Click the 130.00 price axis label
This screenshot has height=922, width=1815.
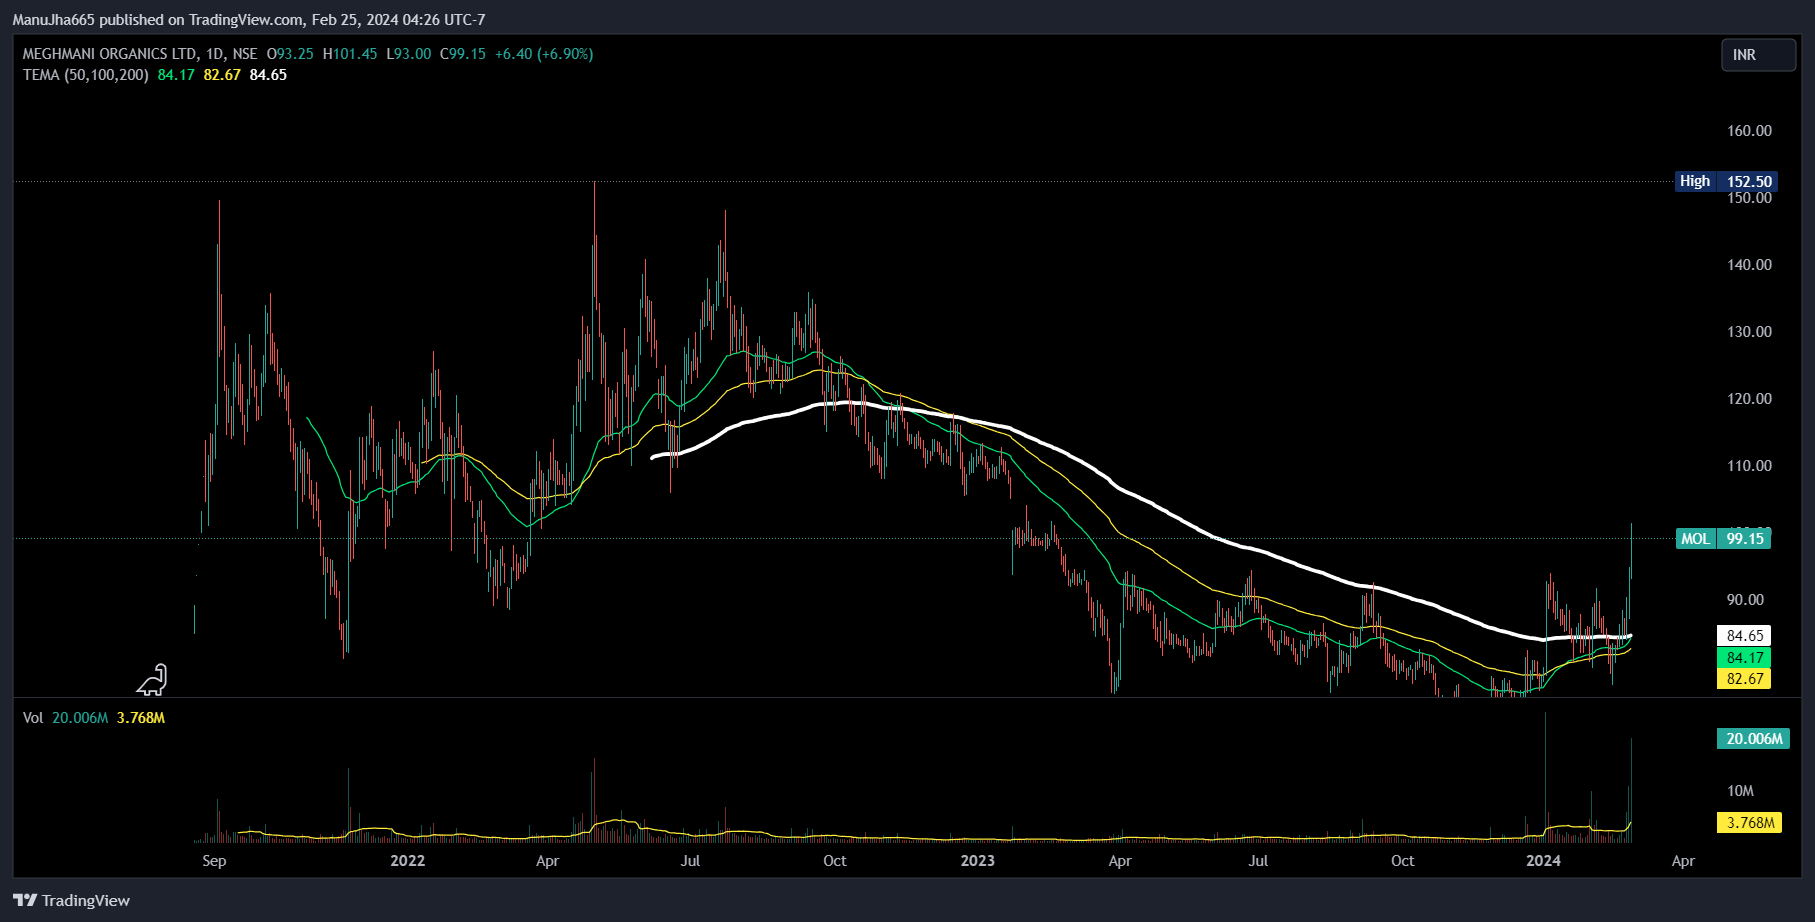click(x=1749, y=332)
